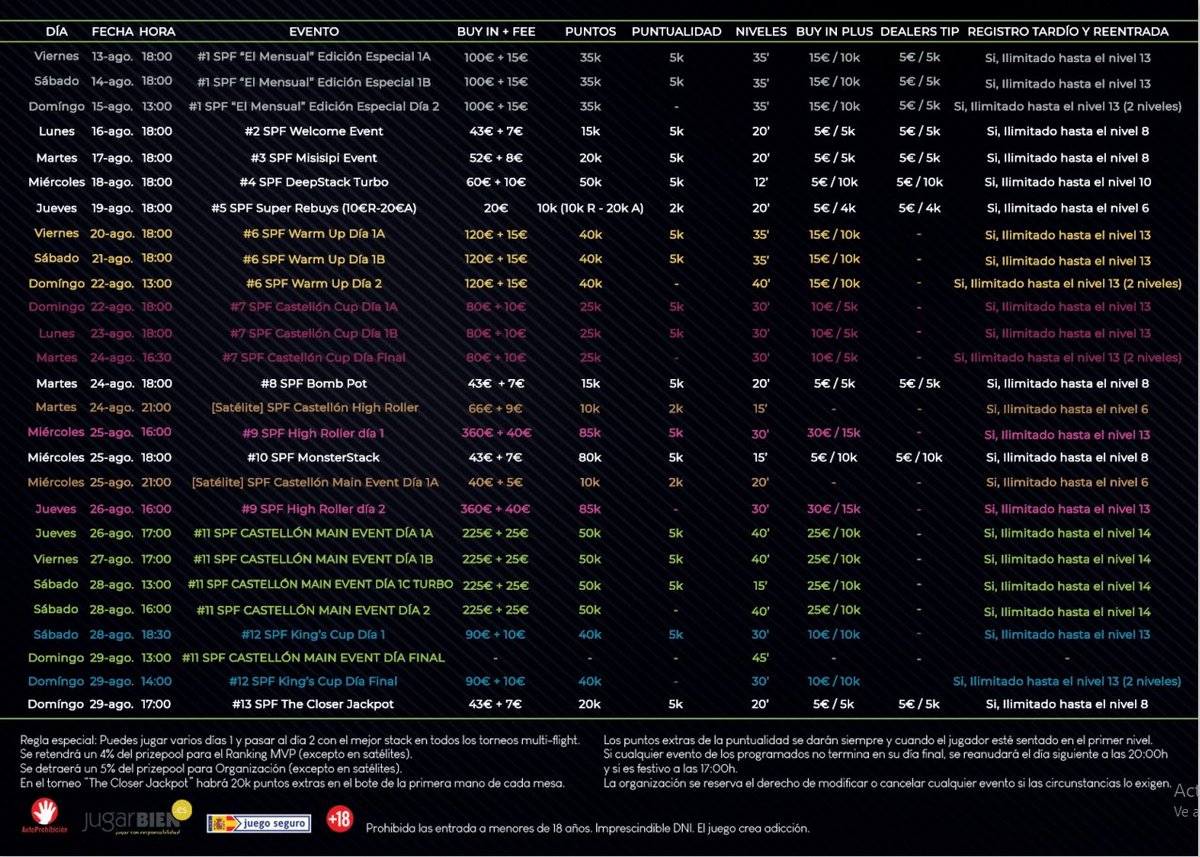Image resolution: width=1200 pixels, height=857 pixels.
Task: Click the DEALERS TIP column header
Action: (x=919, y=31)
